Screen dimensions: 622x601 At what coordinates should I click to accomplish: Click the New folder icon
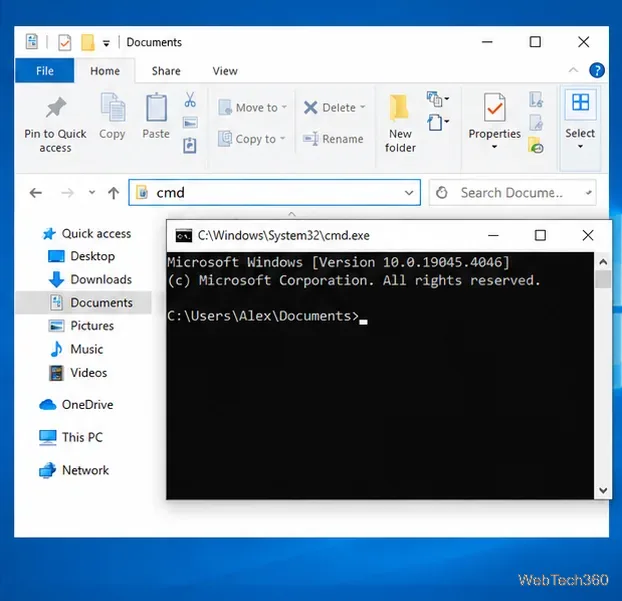tap(399, 108)
